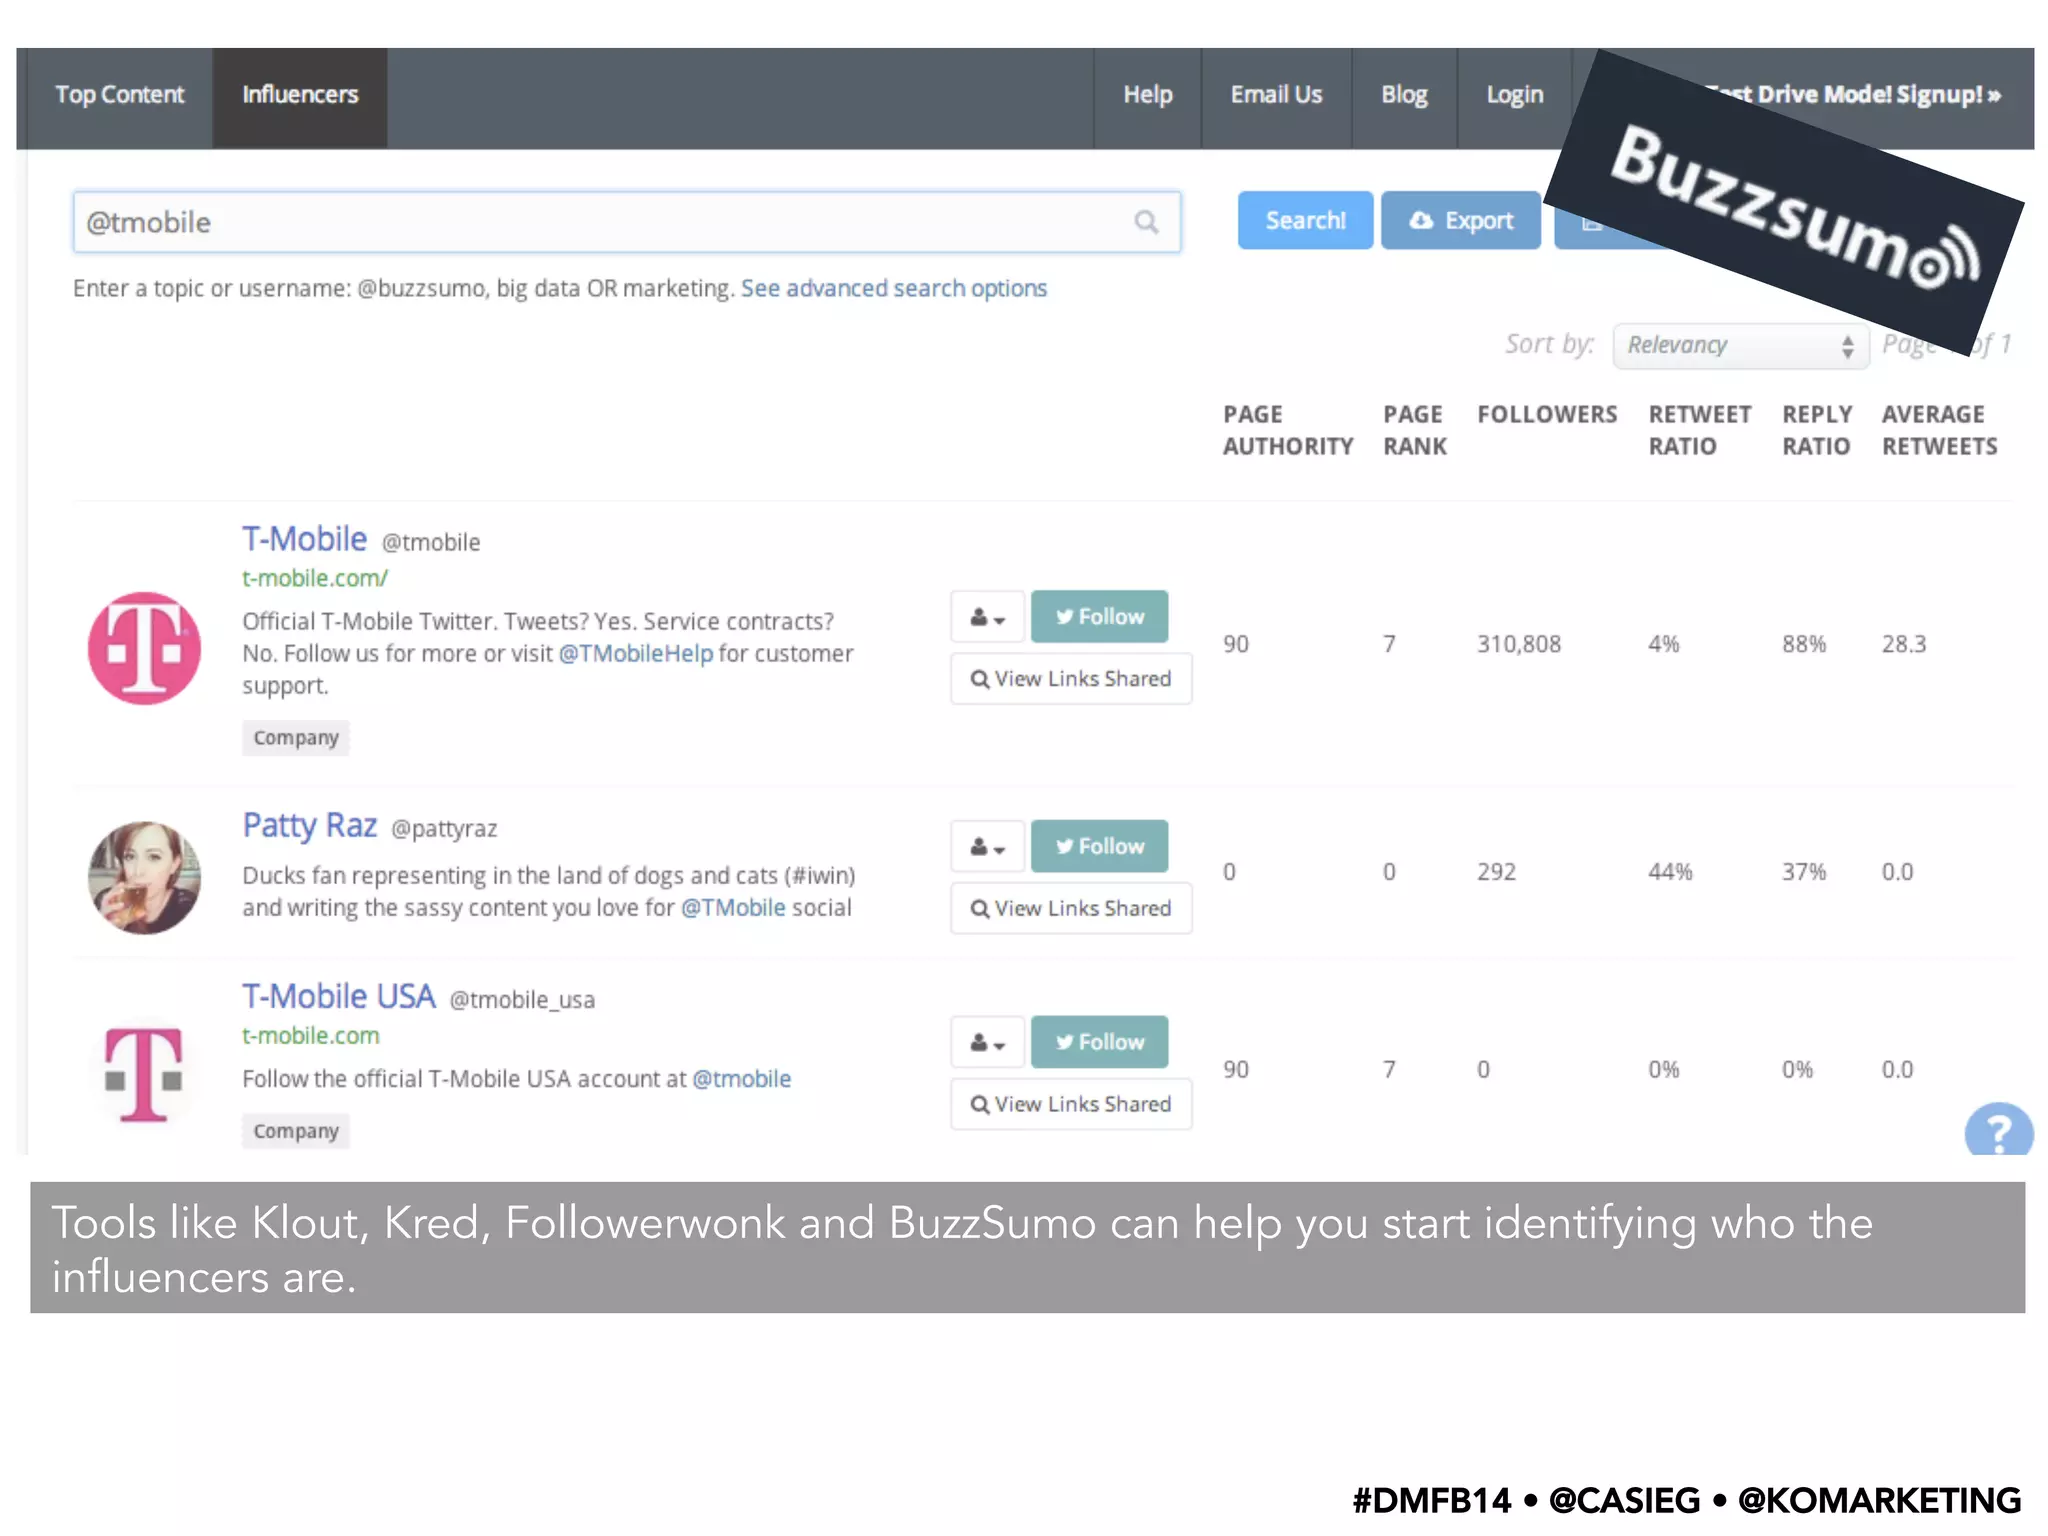Visit the t-mobile.com link under T-Mobile USA
The width and height of the screenshot is (2048, 1536).
[311, 1036]
